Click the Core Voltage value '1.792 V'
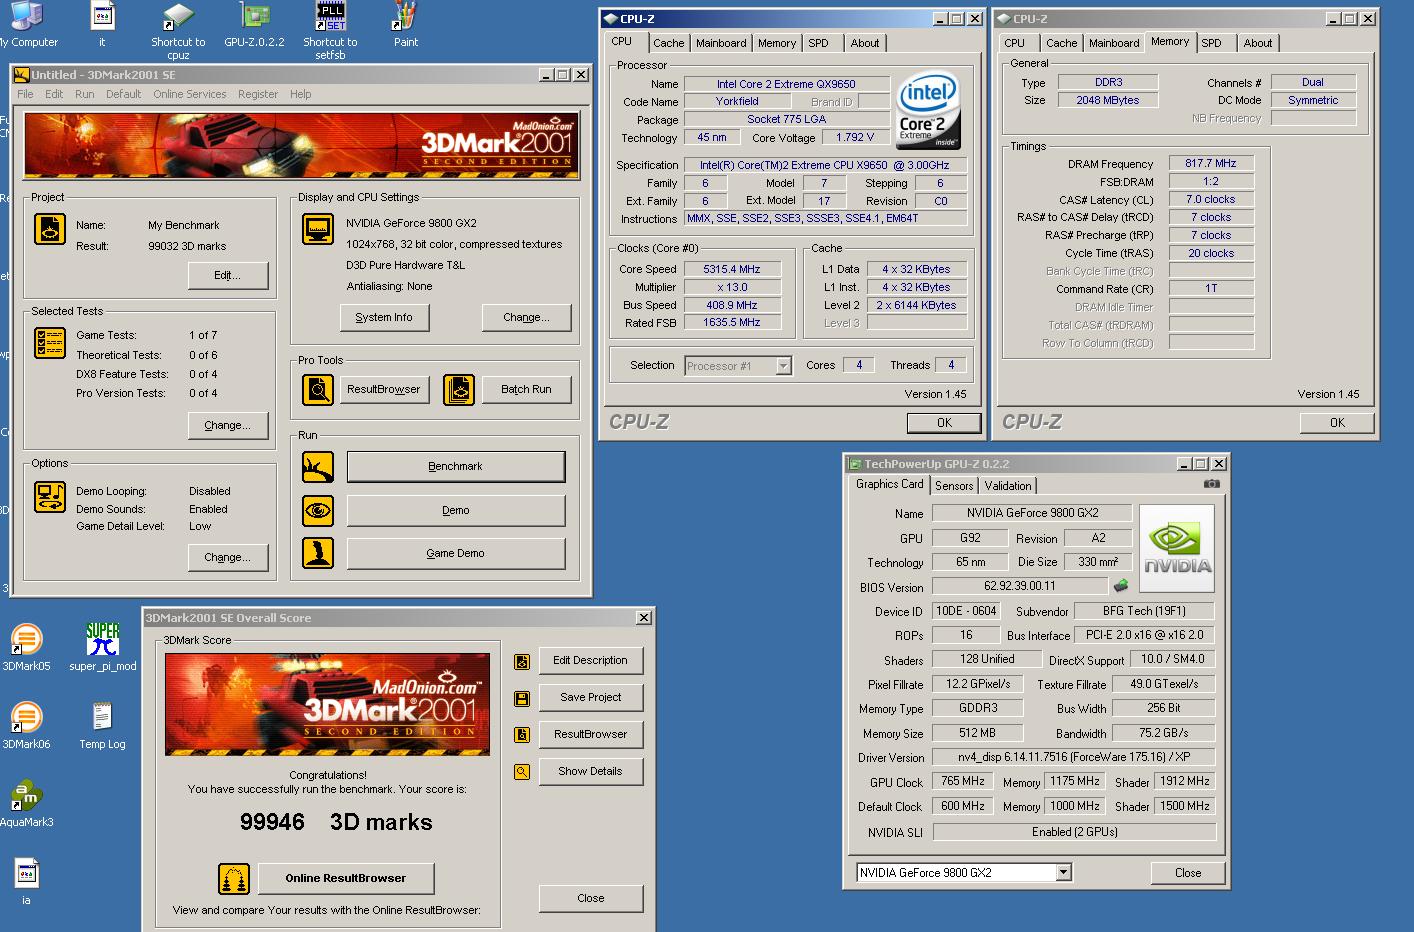Image resolution: width=1414 pixels, height=932 pixels. [x=855, y=137]
